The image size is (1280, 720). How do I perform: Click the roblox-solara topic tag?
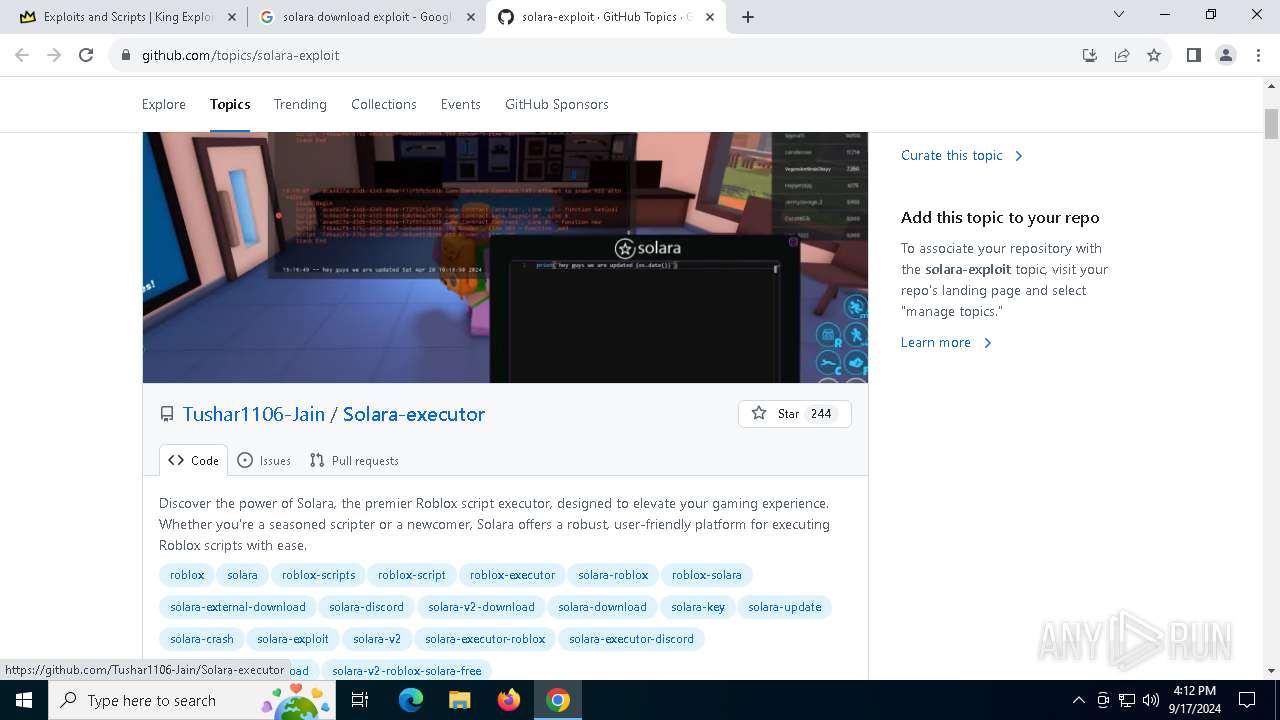[707, 575]
